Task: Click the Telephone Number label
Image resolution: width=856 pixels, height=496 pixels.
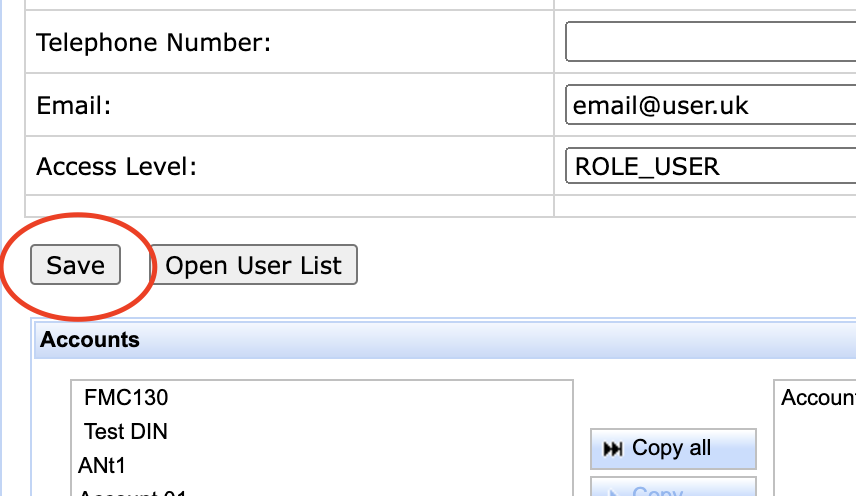Action: (154, 43)
